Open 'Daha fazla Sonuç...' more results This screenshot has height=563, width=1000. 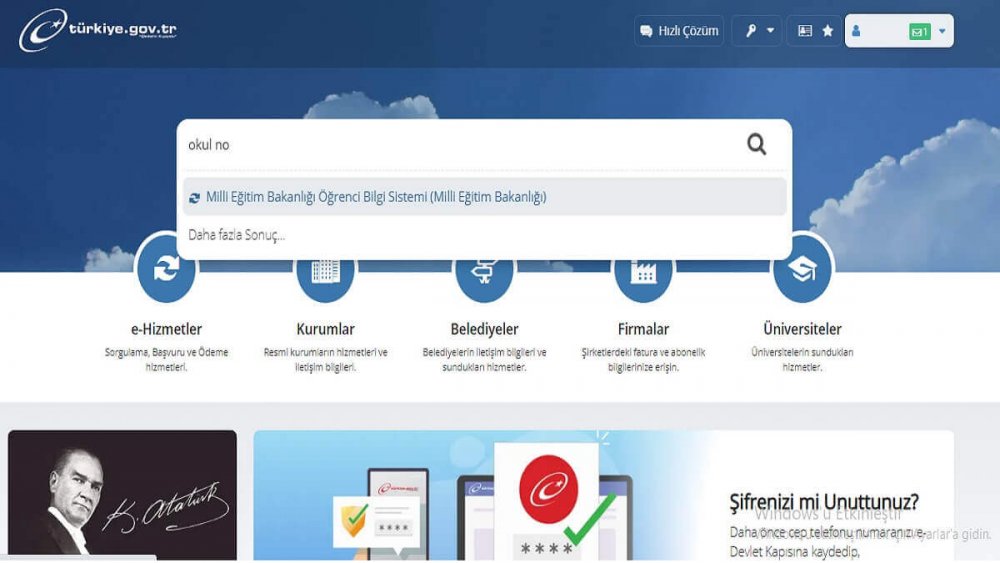click(x=237, y=235)
